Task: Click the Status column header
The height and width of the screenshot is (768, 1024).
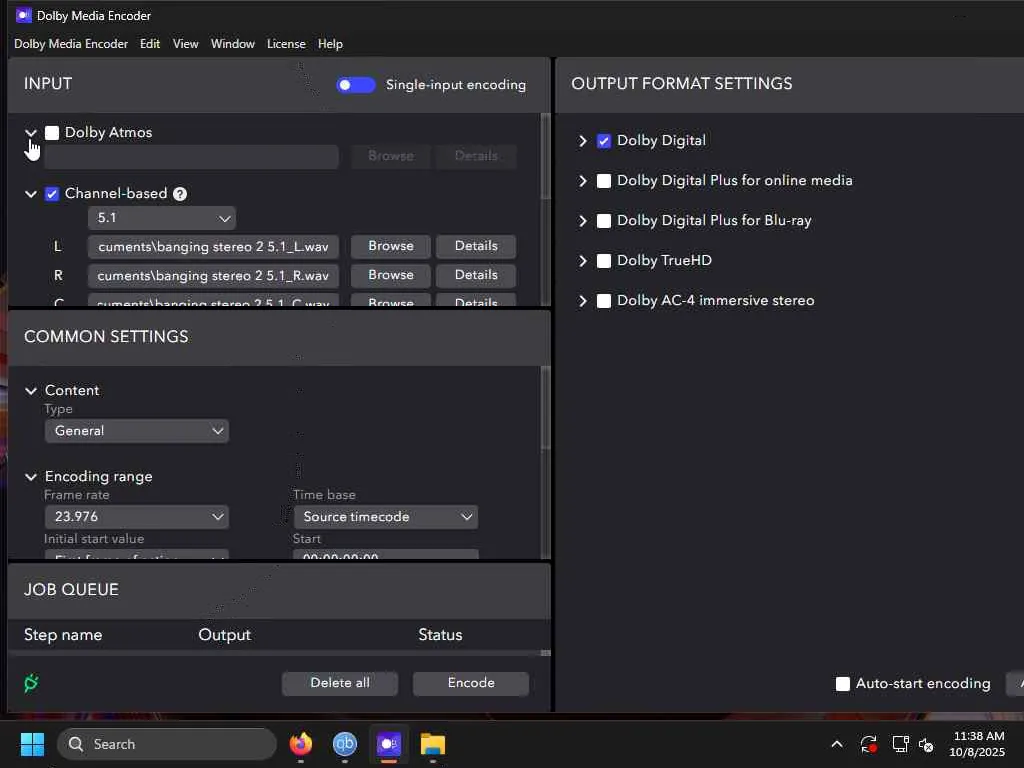Action: pyautogui.click(x=440, y=635)
